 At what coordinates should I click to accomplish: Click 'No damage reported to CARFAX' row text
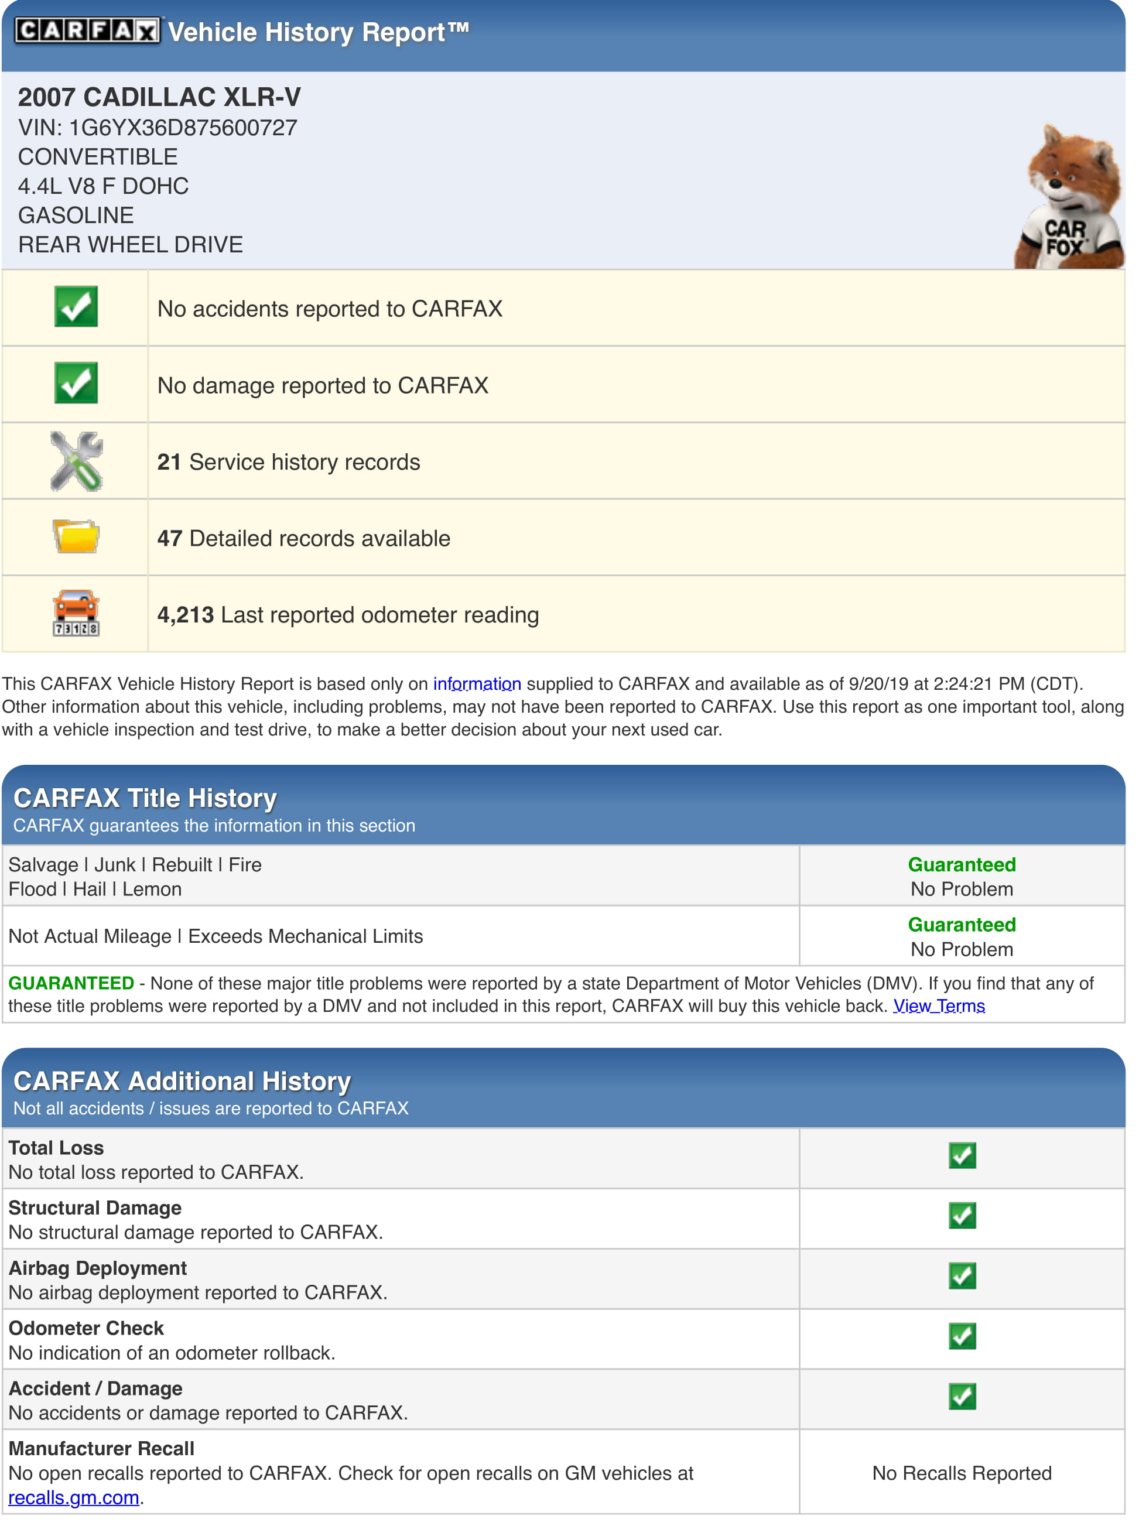[323, 386]
